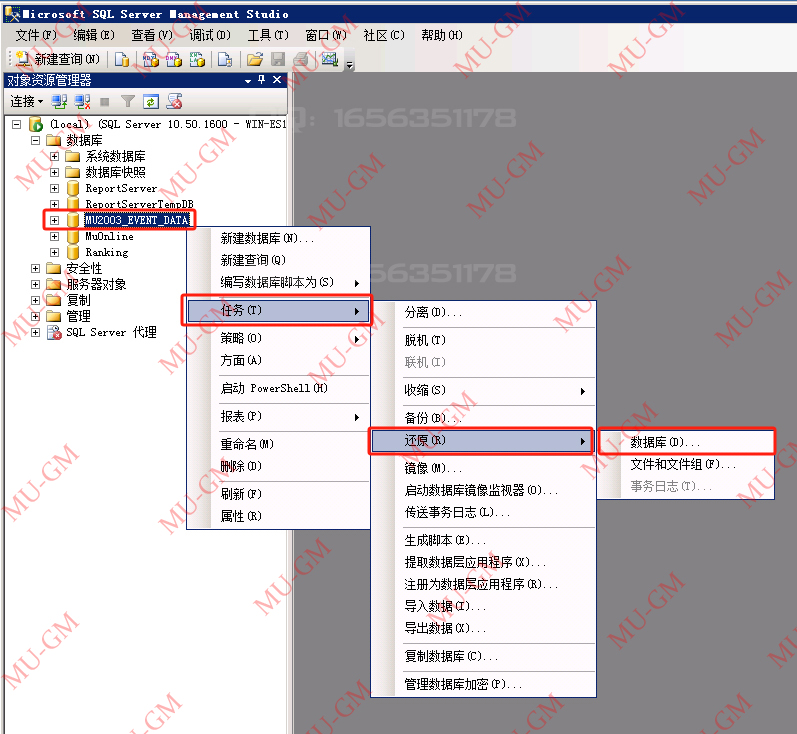Open the 工具(T) menu

[x=268, y=35]
